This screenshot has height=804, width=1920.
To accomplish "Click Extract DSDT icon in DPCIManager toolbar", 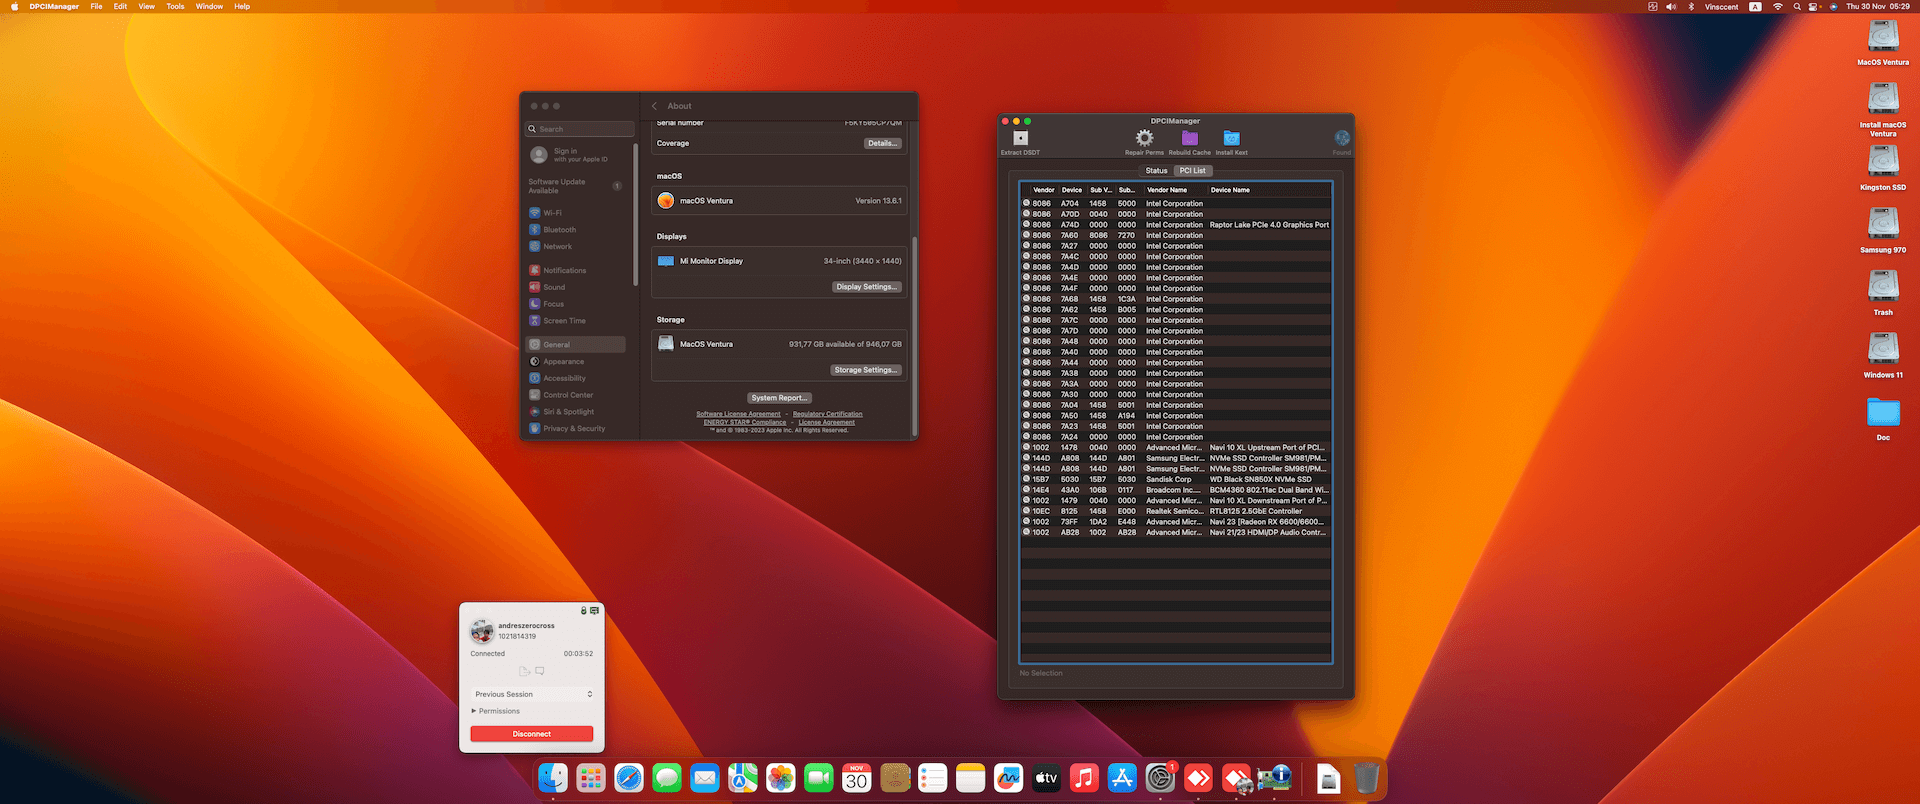I will coord(1020,138).
